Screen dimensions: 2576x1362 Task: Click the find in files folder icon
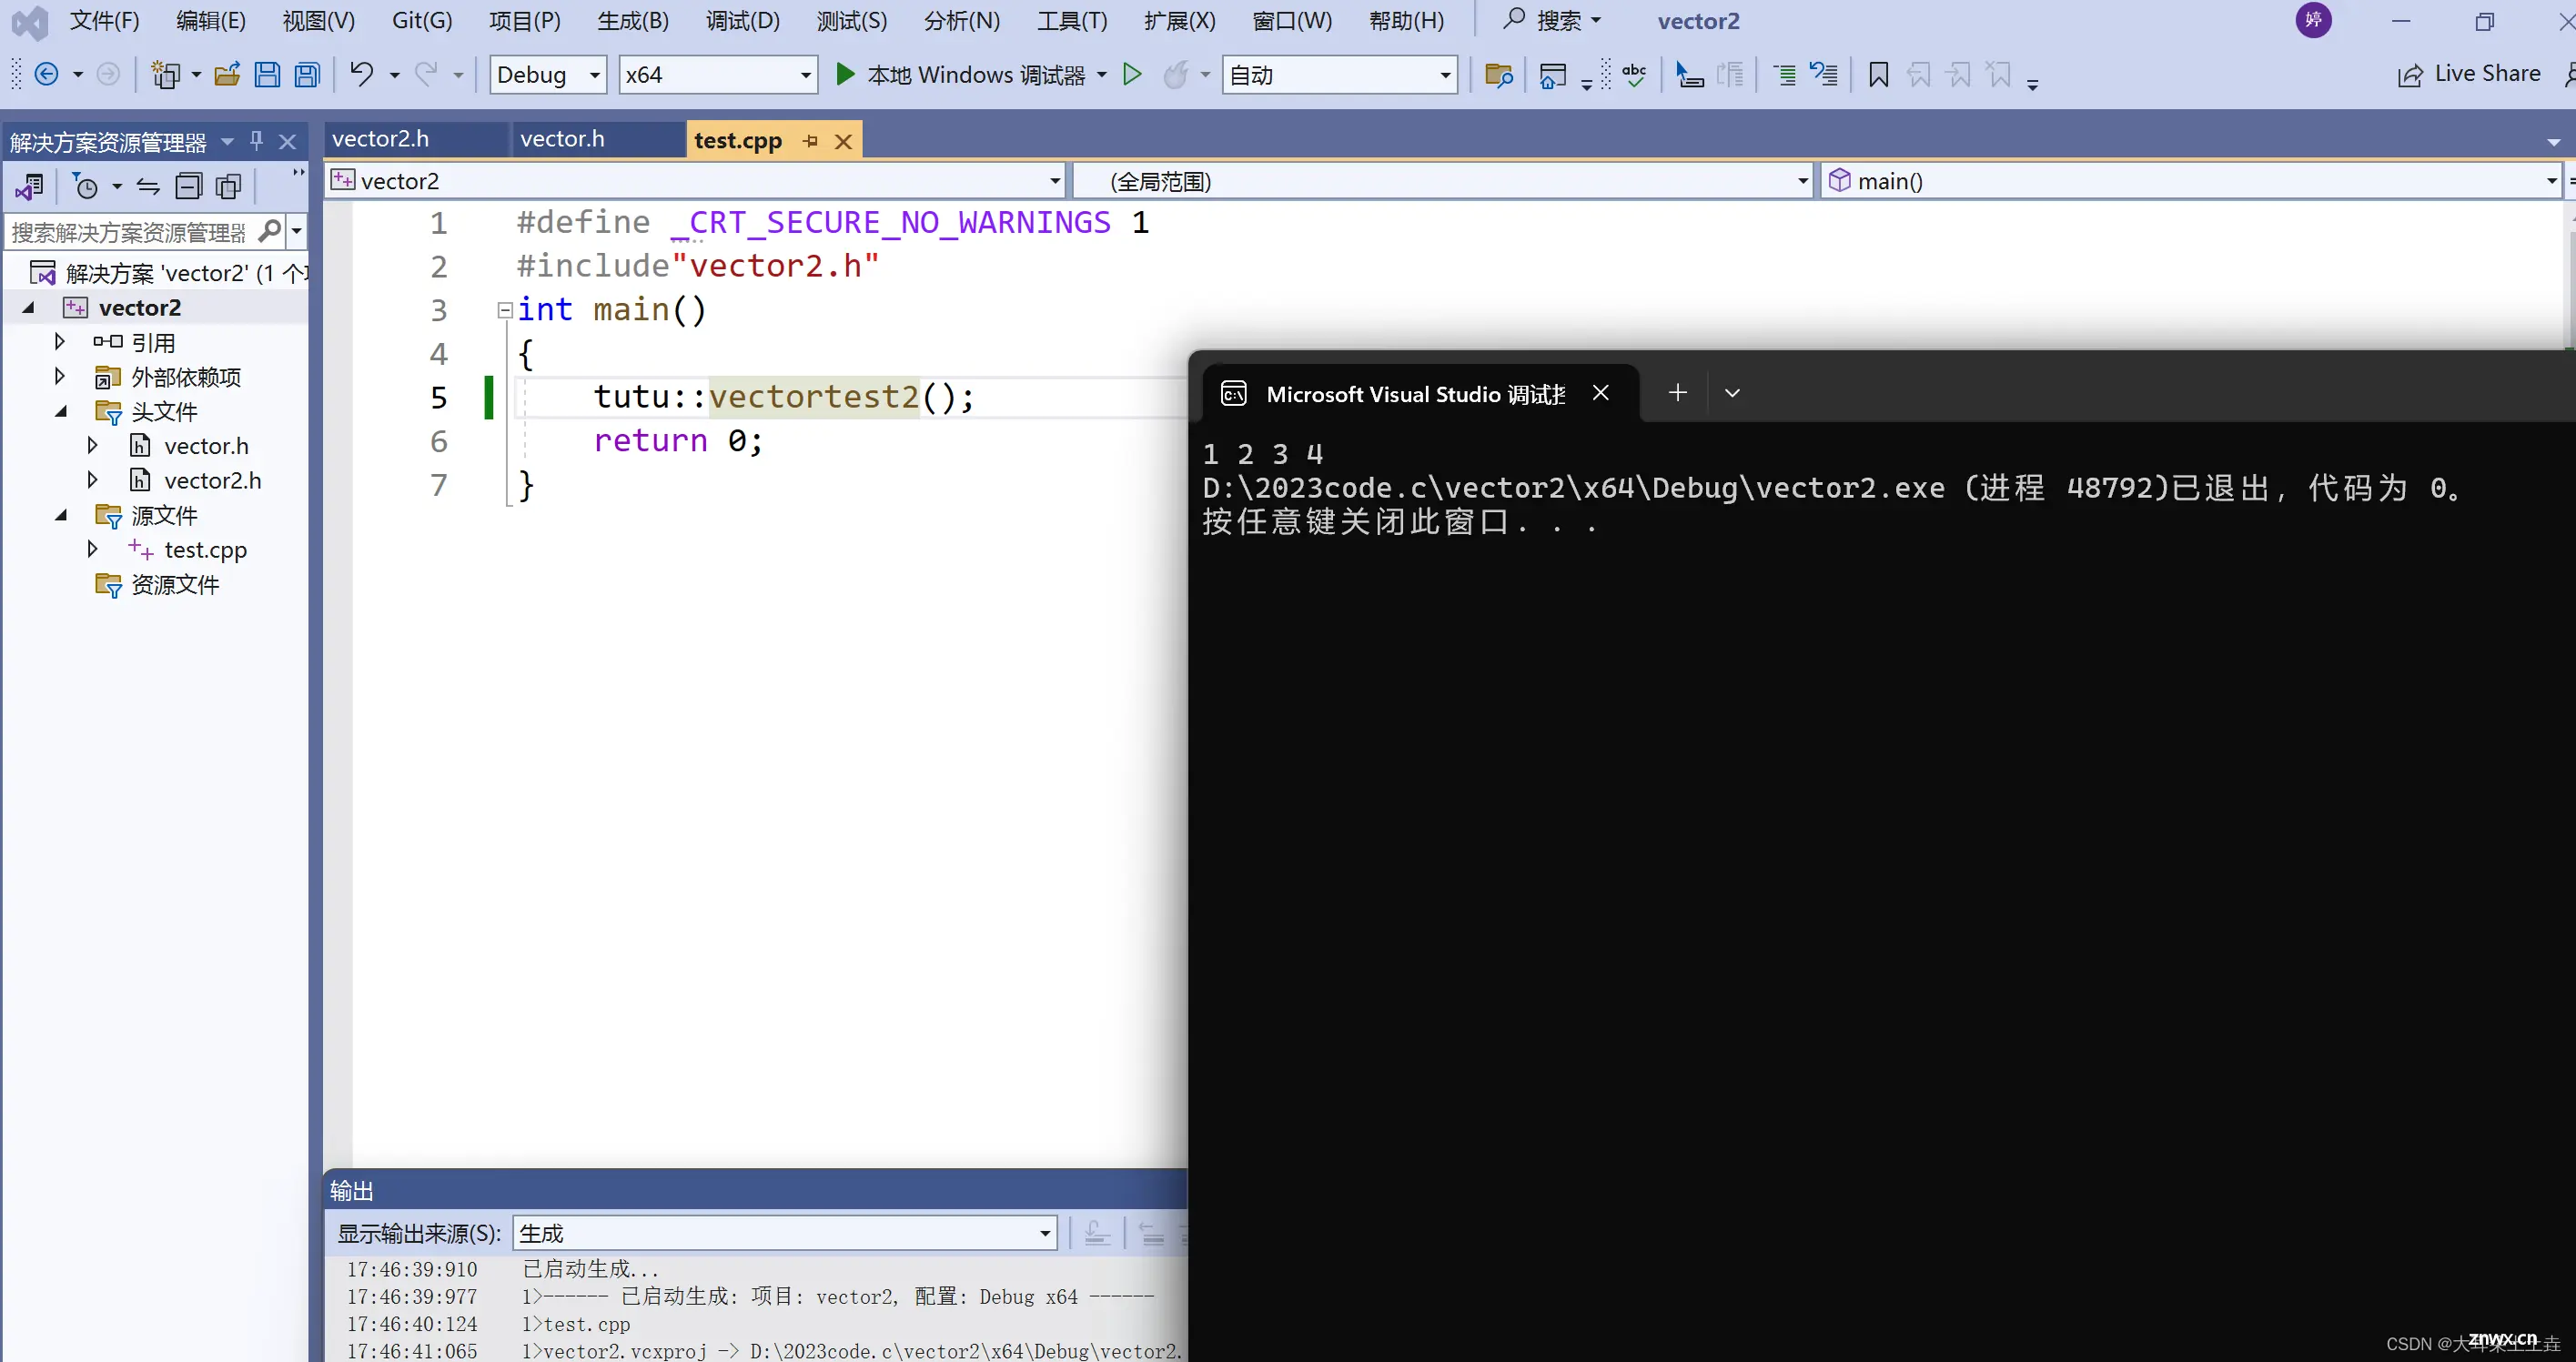tap(1498, 75)
